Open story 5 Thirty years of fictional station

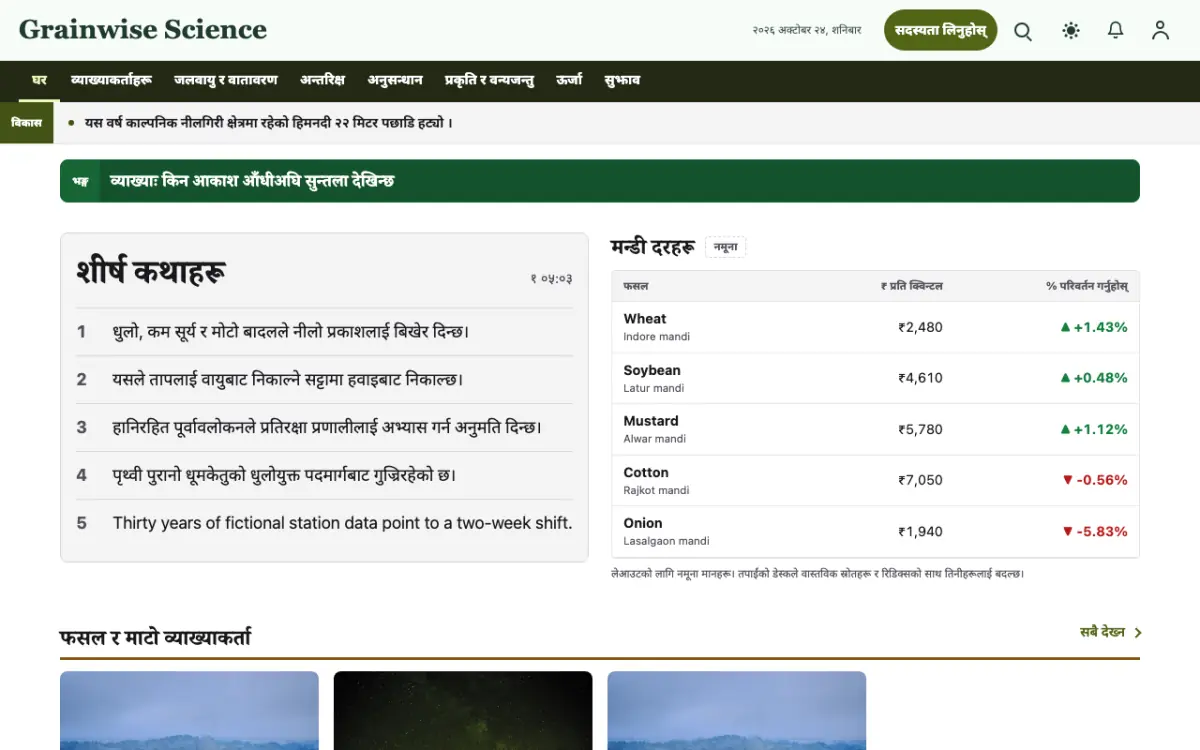342,523
